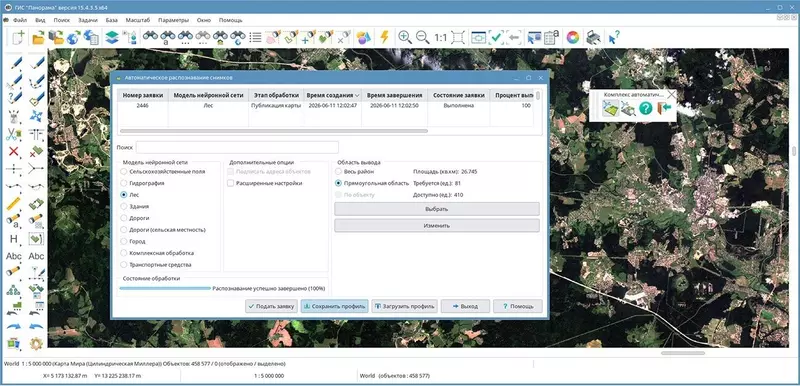Select the Лес model radio button

(123, 195)
